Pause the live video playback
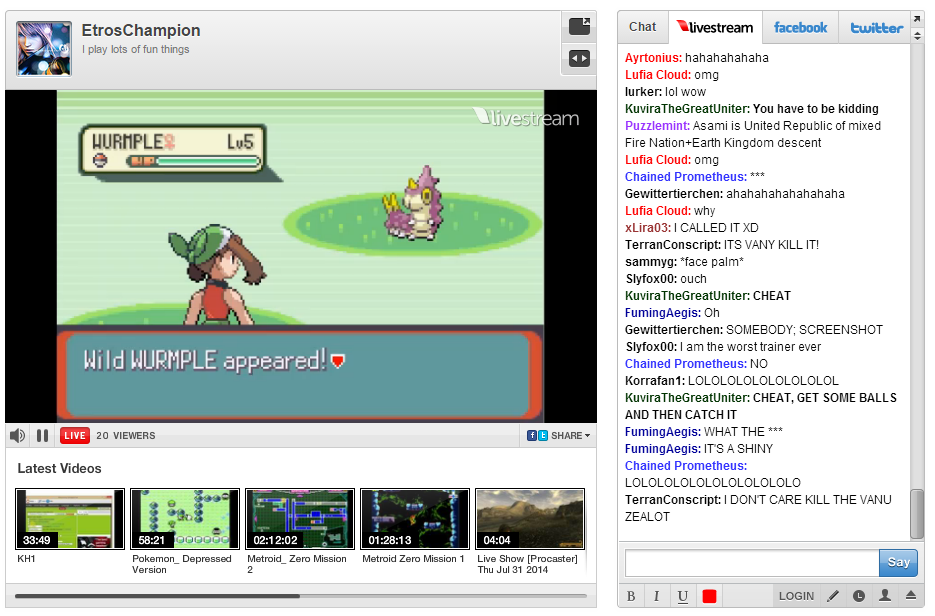Viewport: 935px width, 616px height. pyautogui.click(x=42, y=436)
